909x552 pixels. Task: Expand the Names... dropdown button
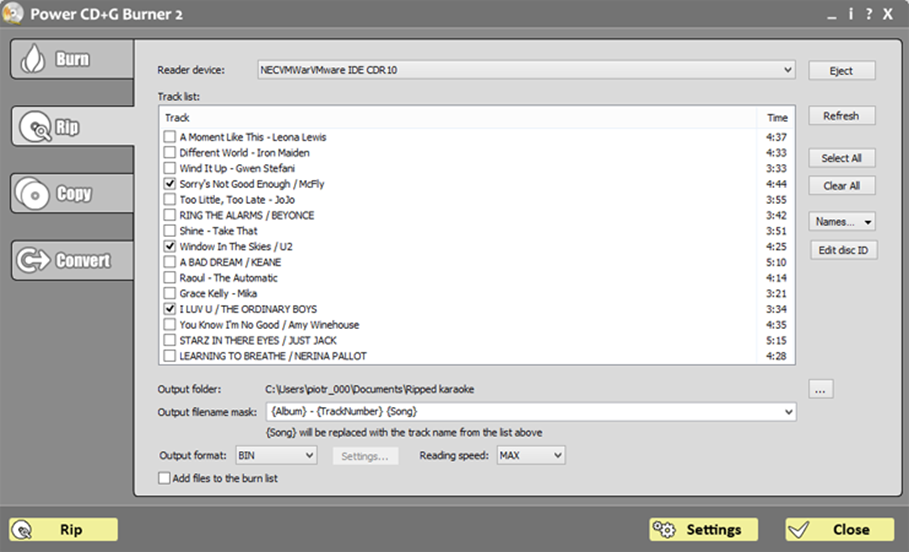[x=842, y=221]
